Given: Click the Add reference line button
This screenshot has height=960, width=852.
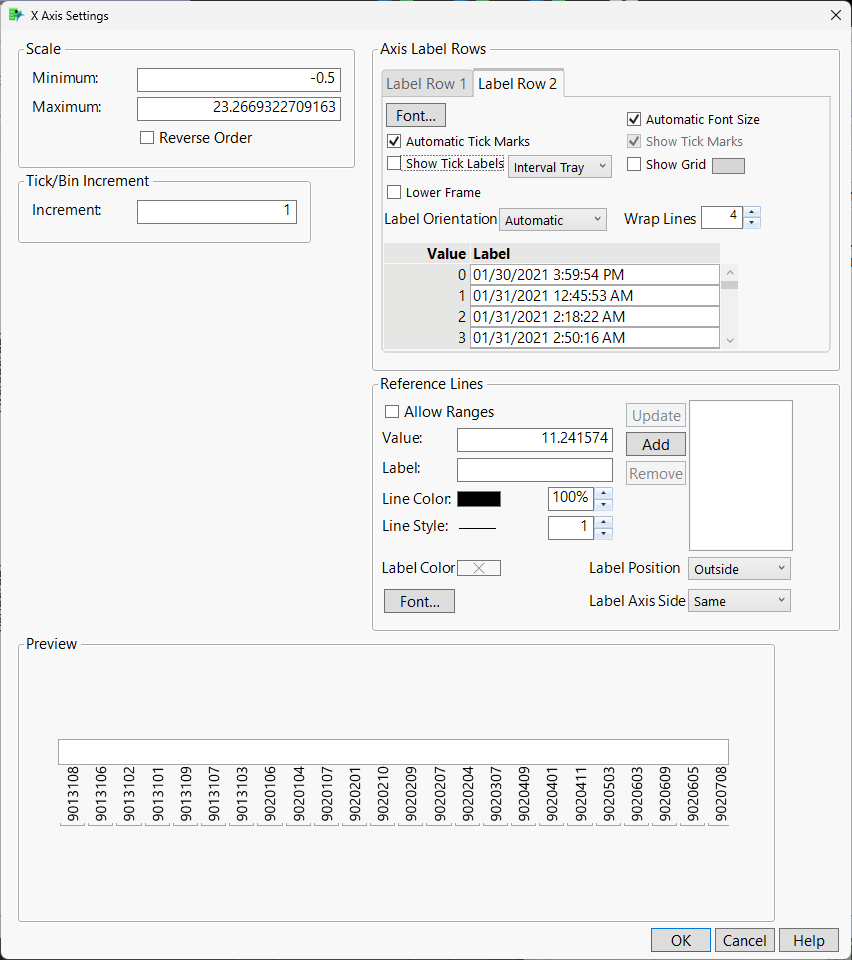Looking at the screenshot, I should (656, 444).
